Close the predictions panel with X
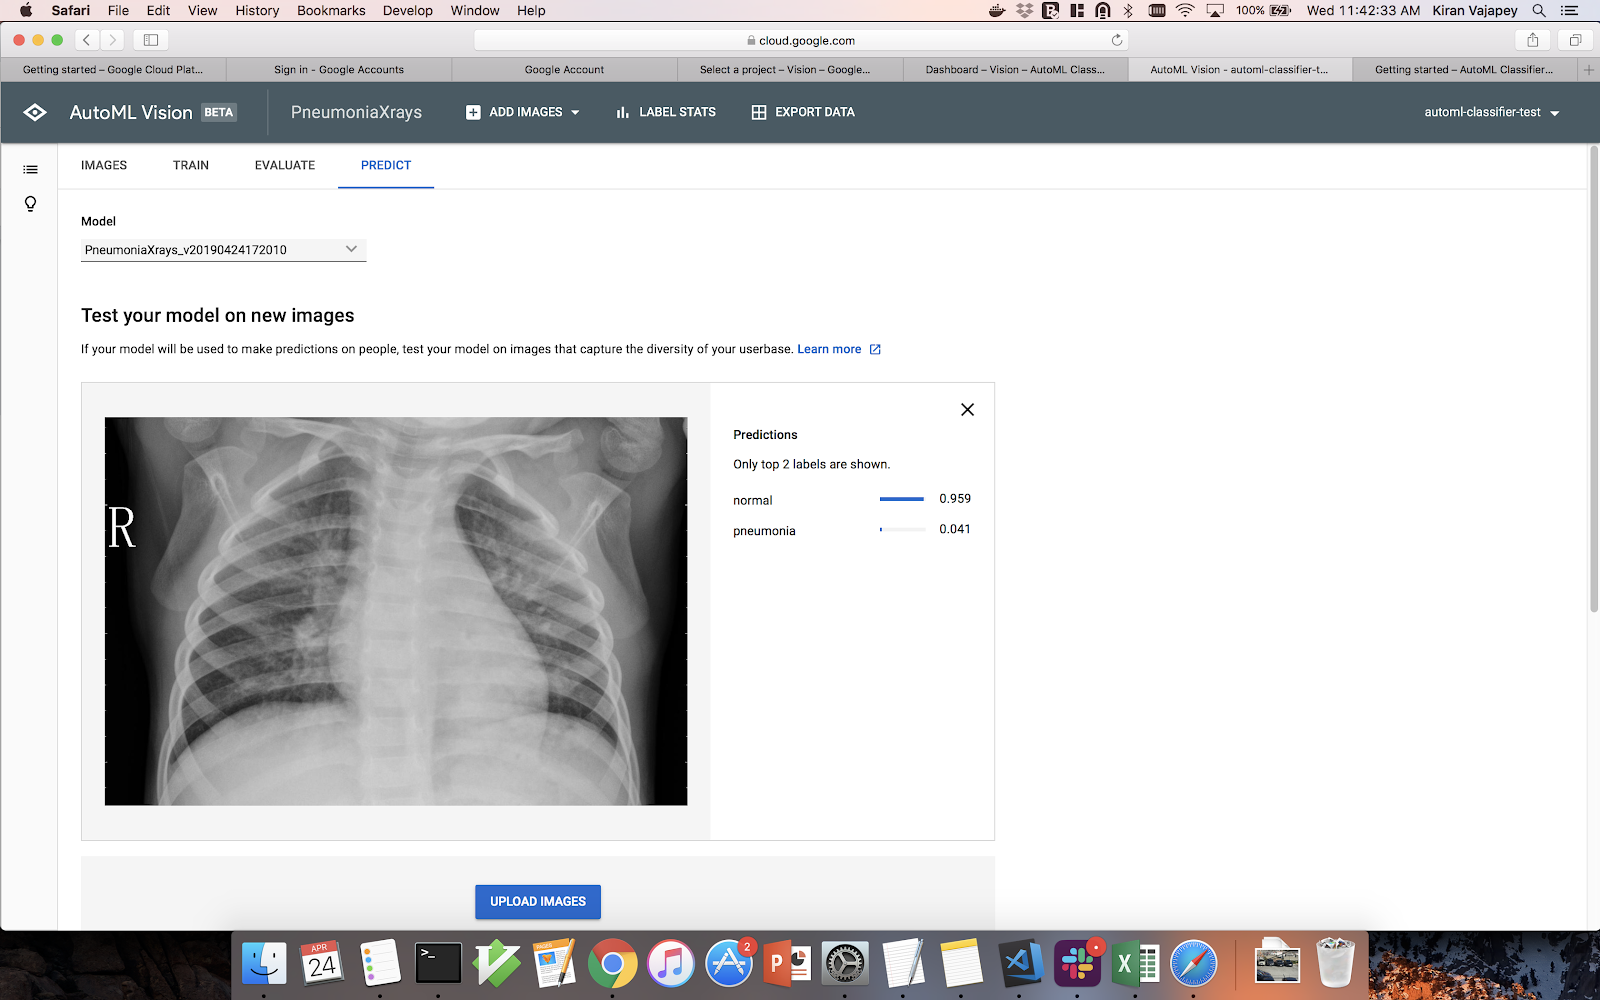1600x1000 pixels. (x=967, y=410)
